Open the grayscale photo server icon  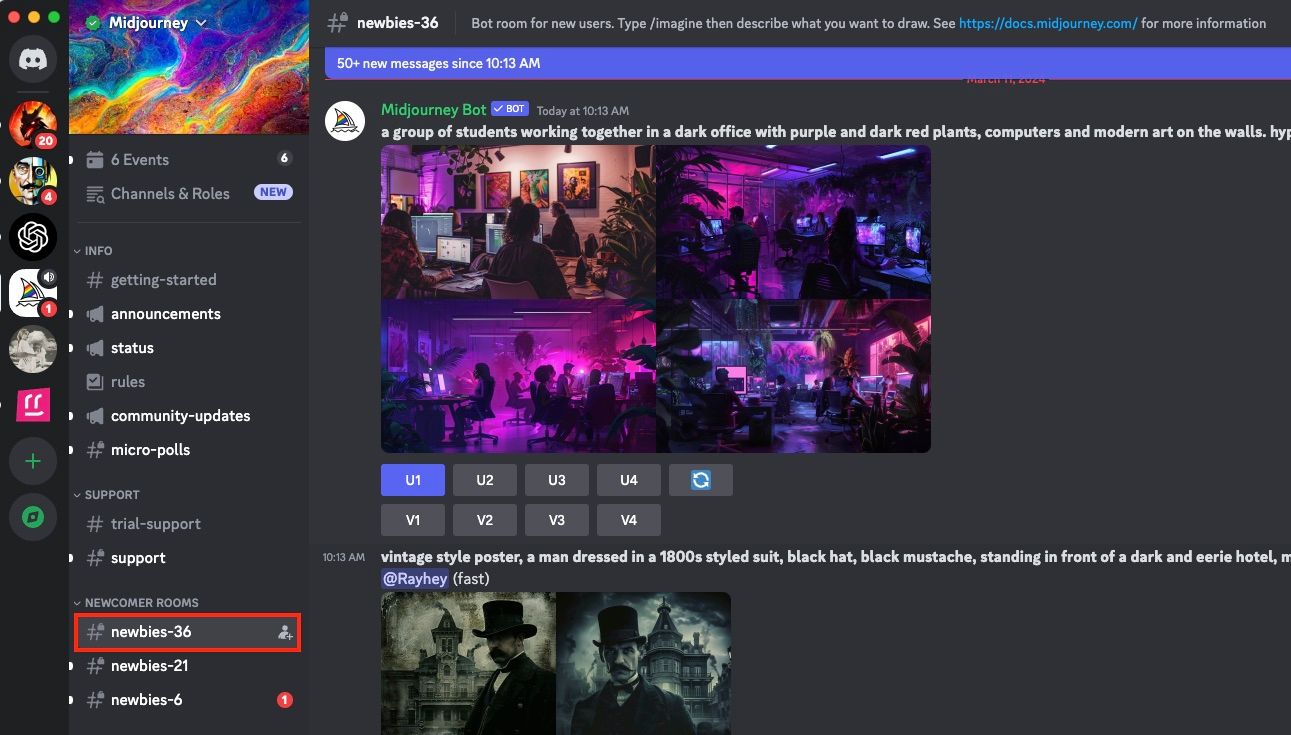[33, 349]
